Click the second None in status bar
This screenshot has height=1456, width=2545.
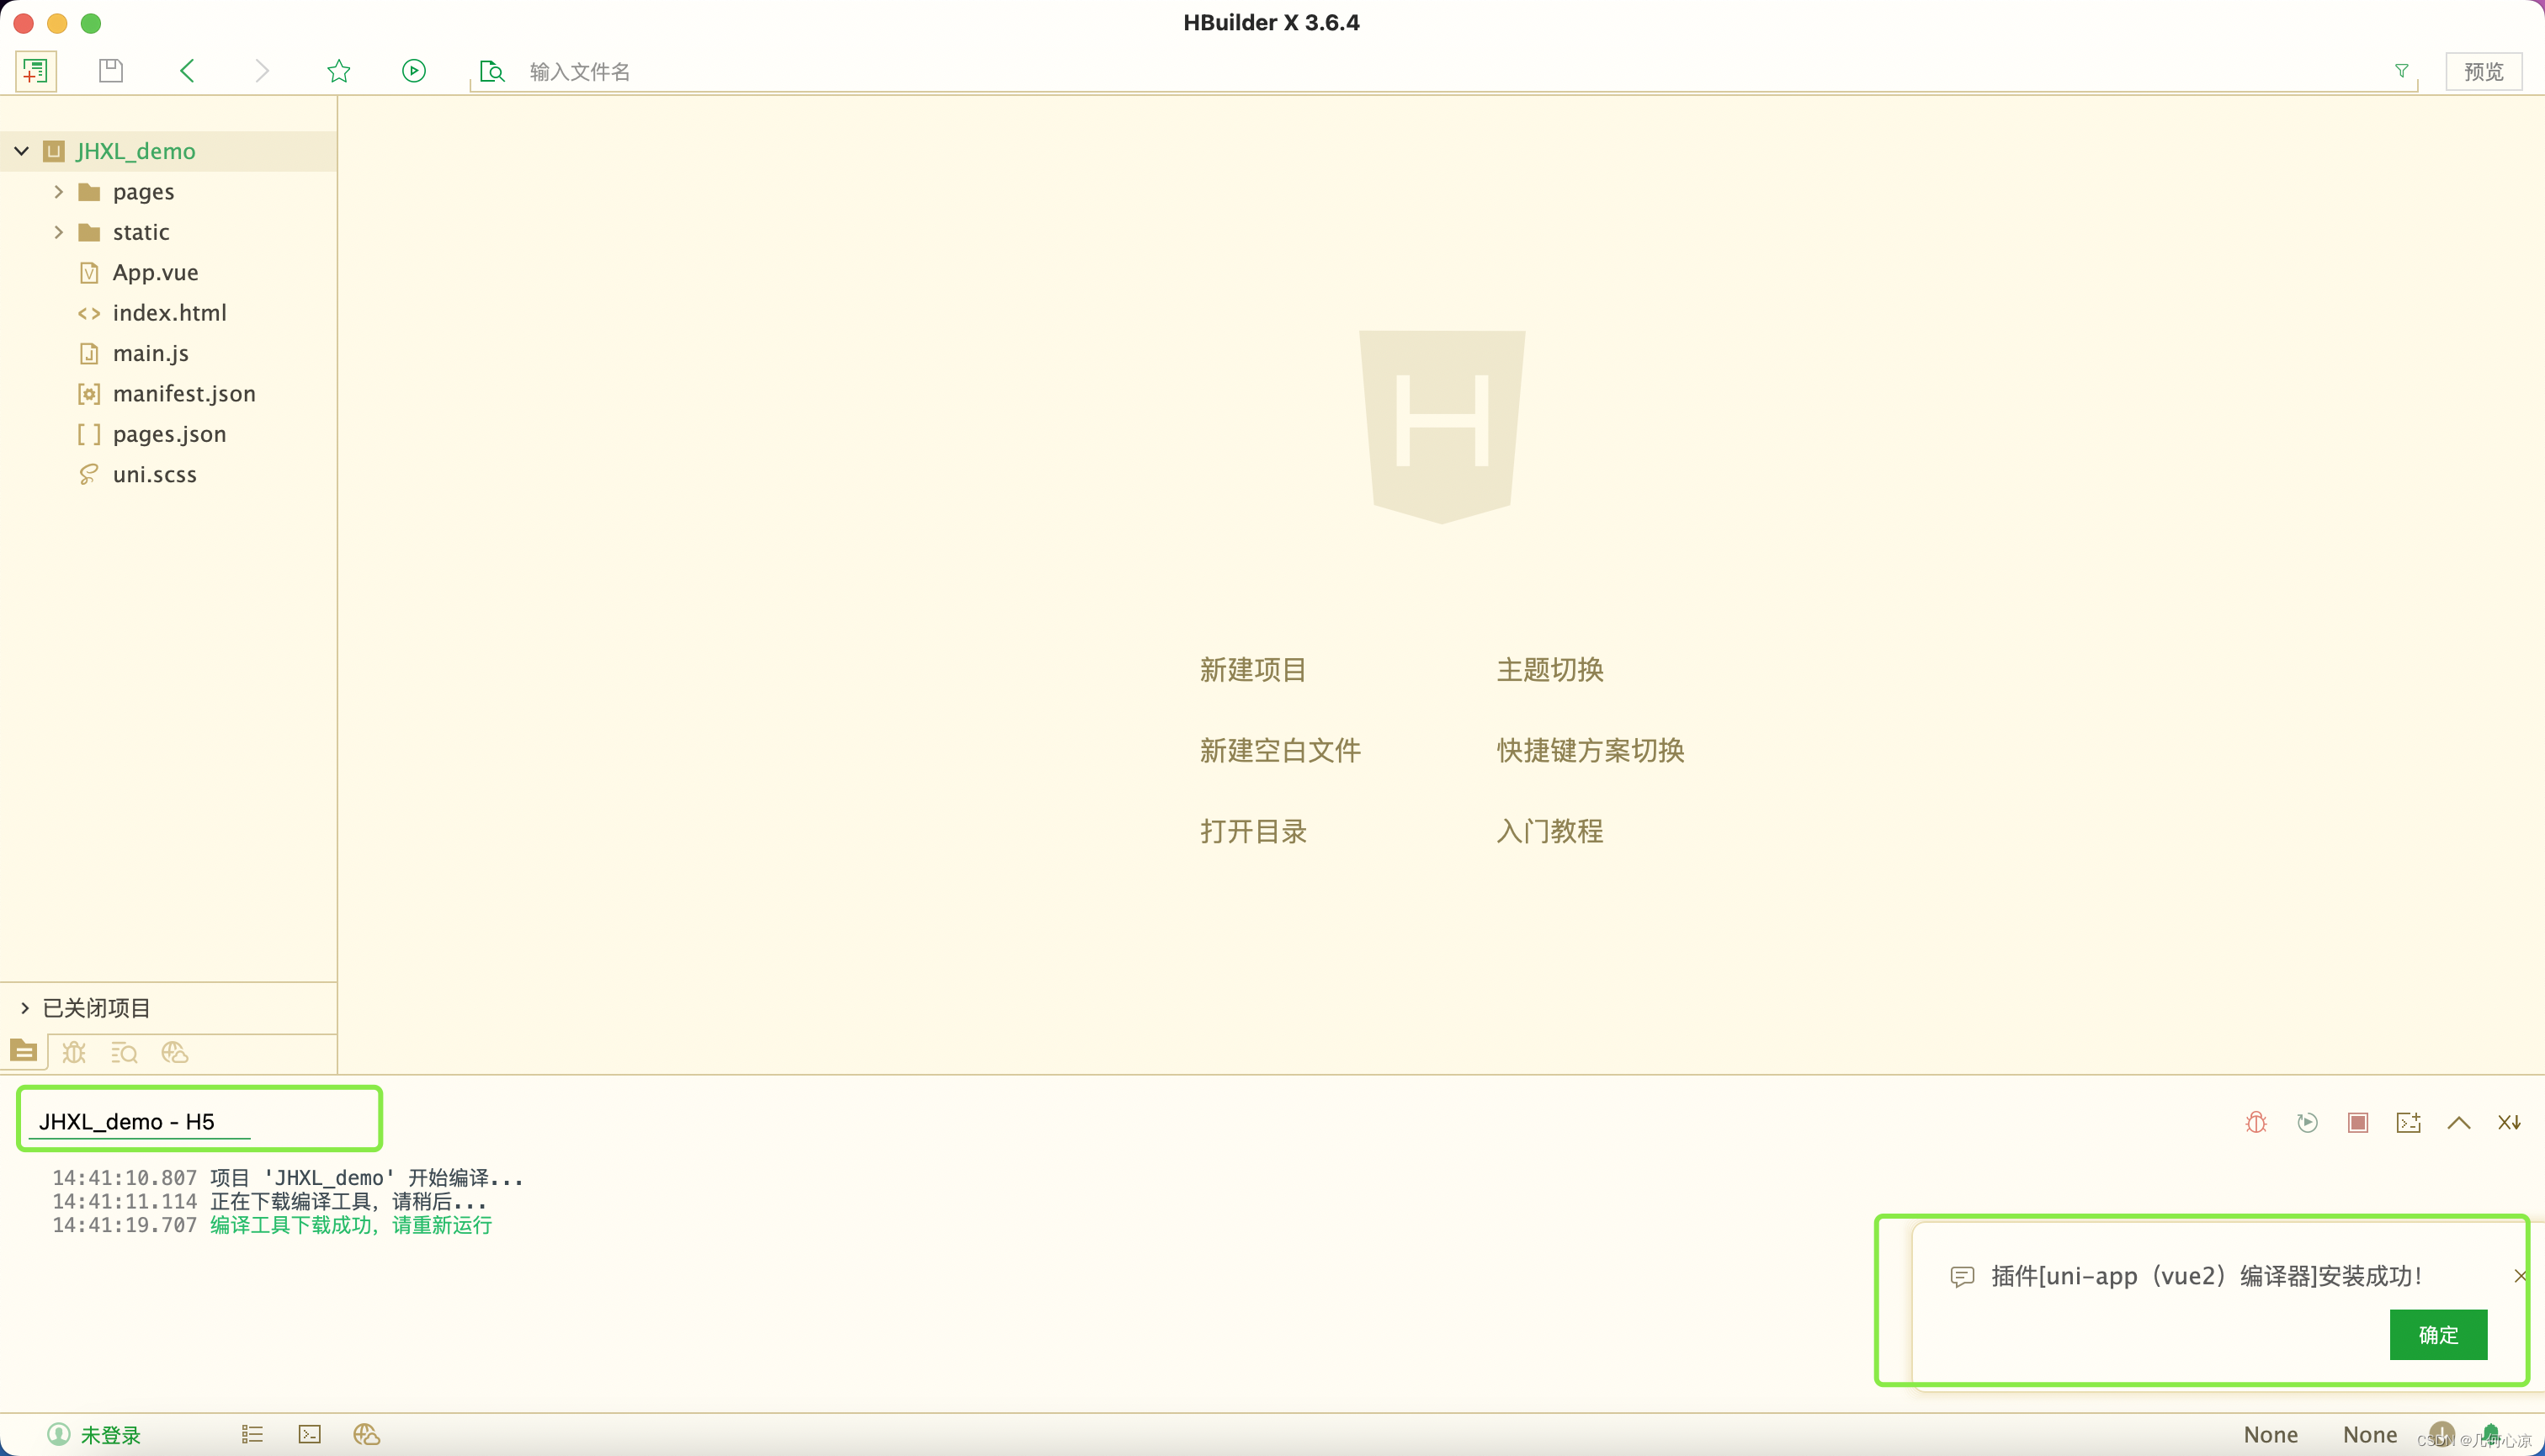pos(2370,1435)
